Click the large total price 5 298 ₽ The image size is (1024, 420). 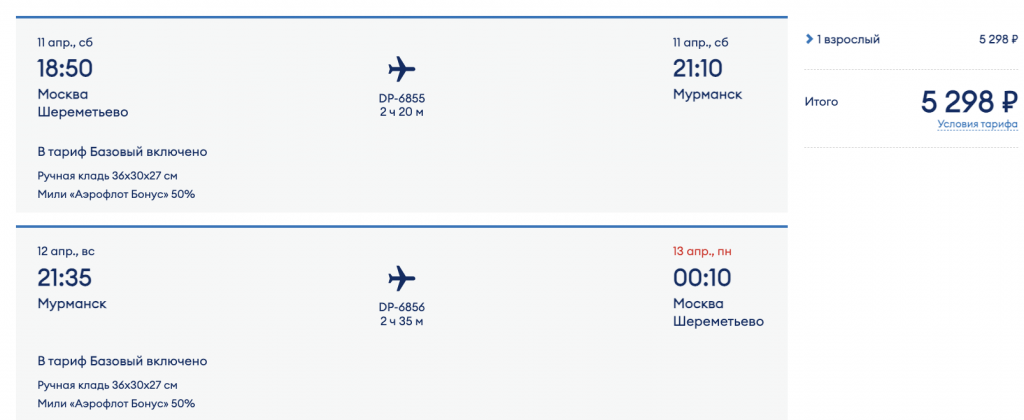(x=968, y=101)
